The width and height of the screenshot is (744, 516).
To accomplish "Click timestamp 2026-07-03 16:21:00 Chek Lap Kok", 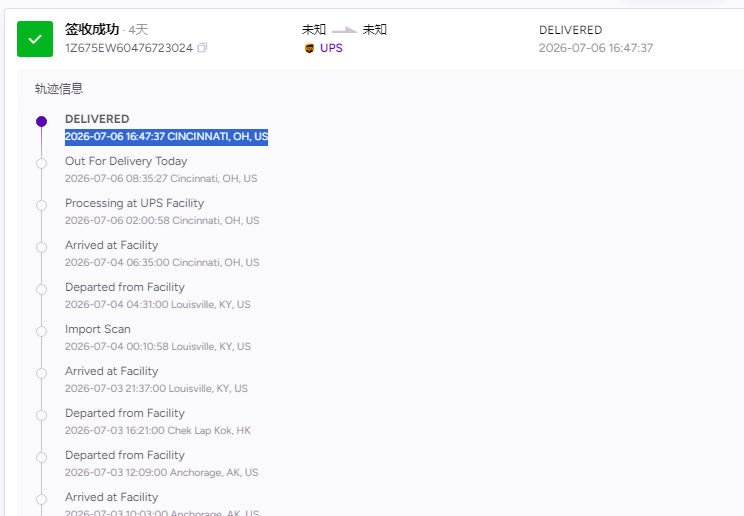I will [x=158, y=431].
